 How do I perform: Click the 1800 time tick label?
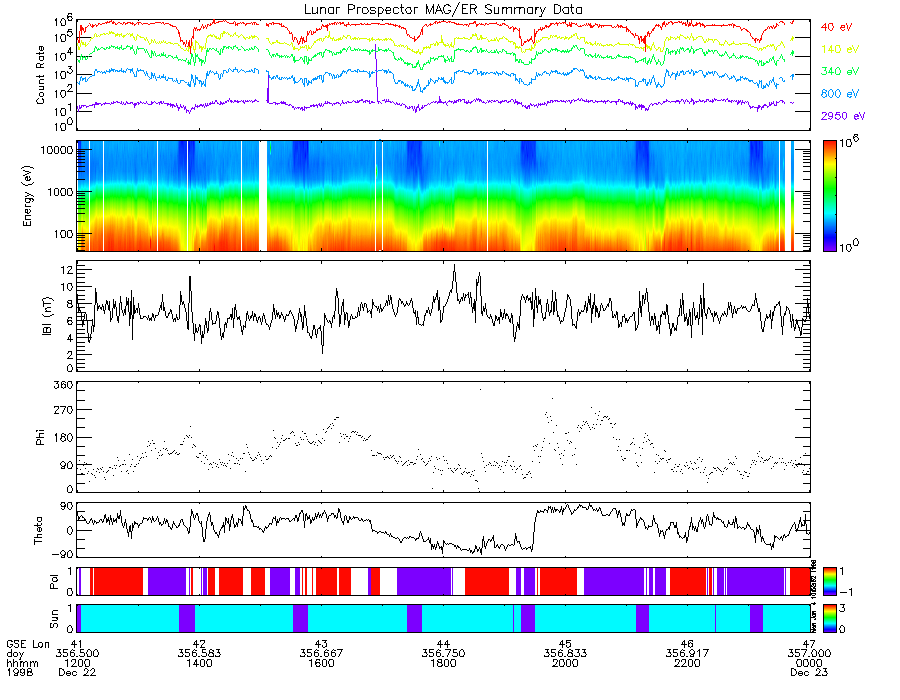click(x=443, y=663)
